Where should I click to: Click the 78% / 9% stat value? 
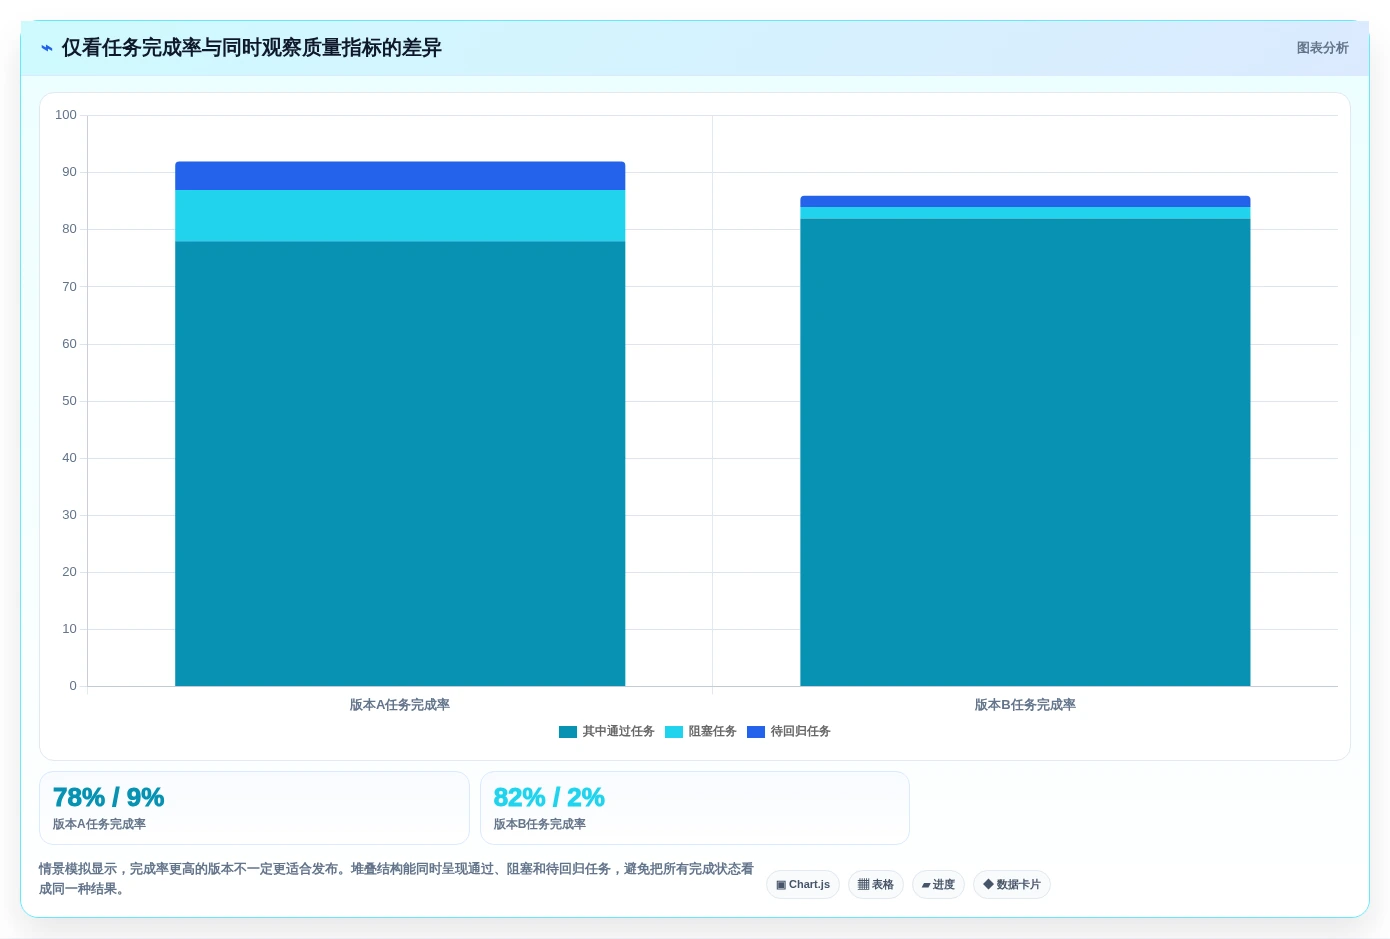click(x=108, y=798)
